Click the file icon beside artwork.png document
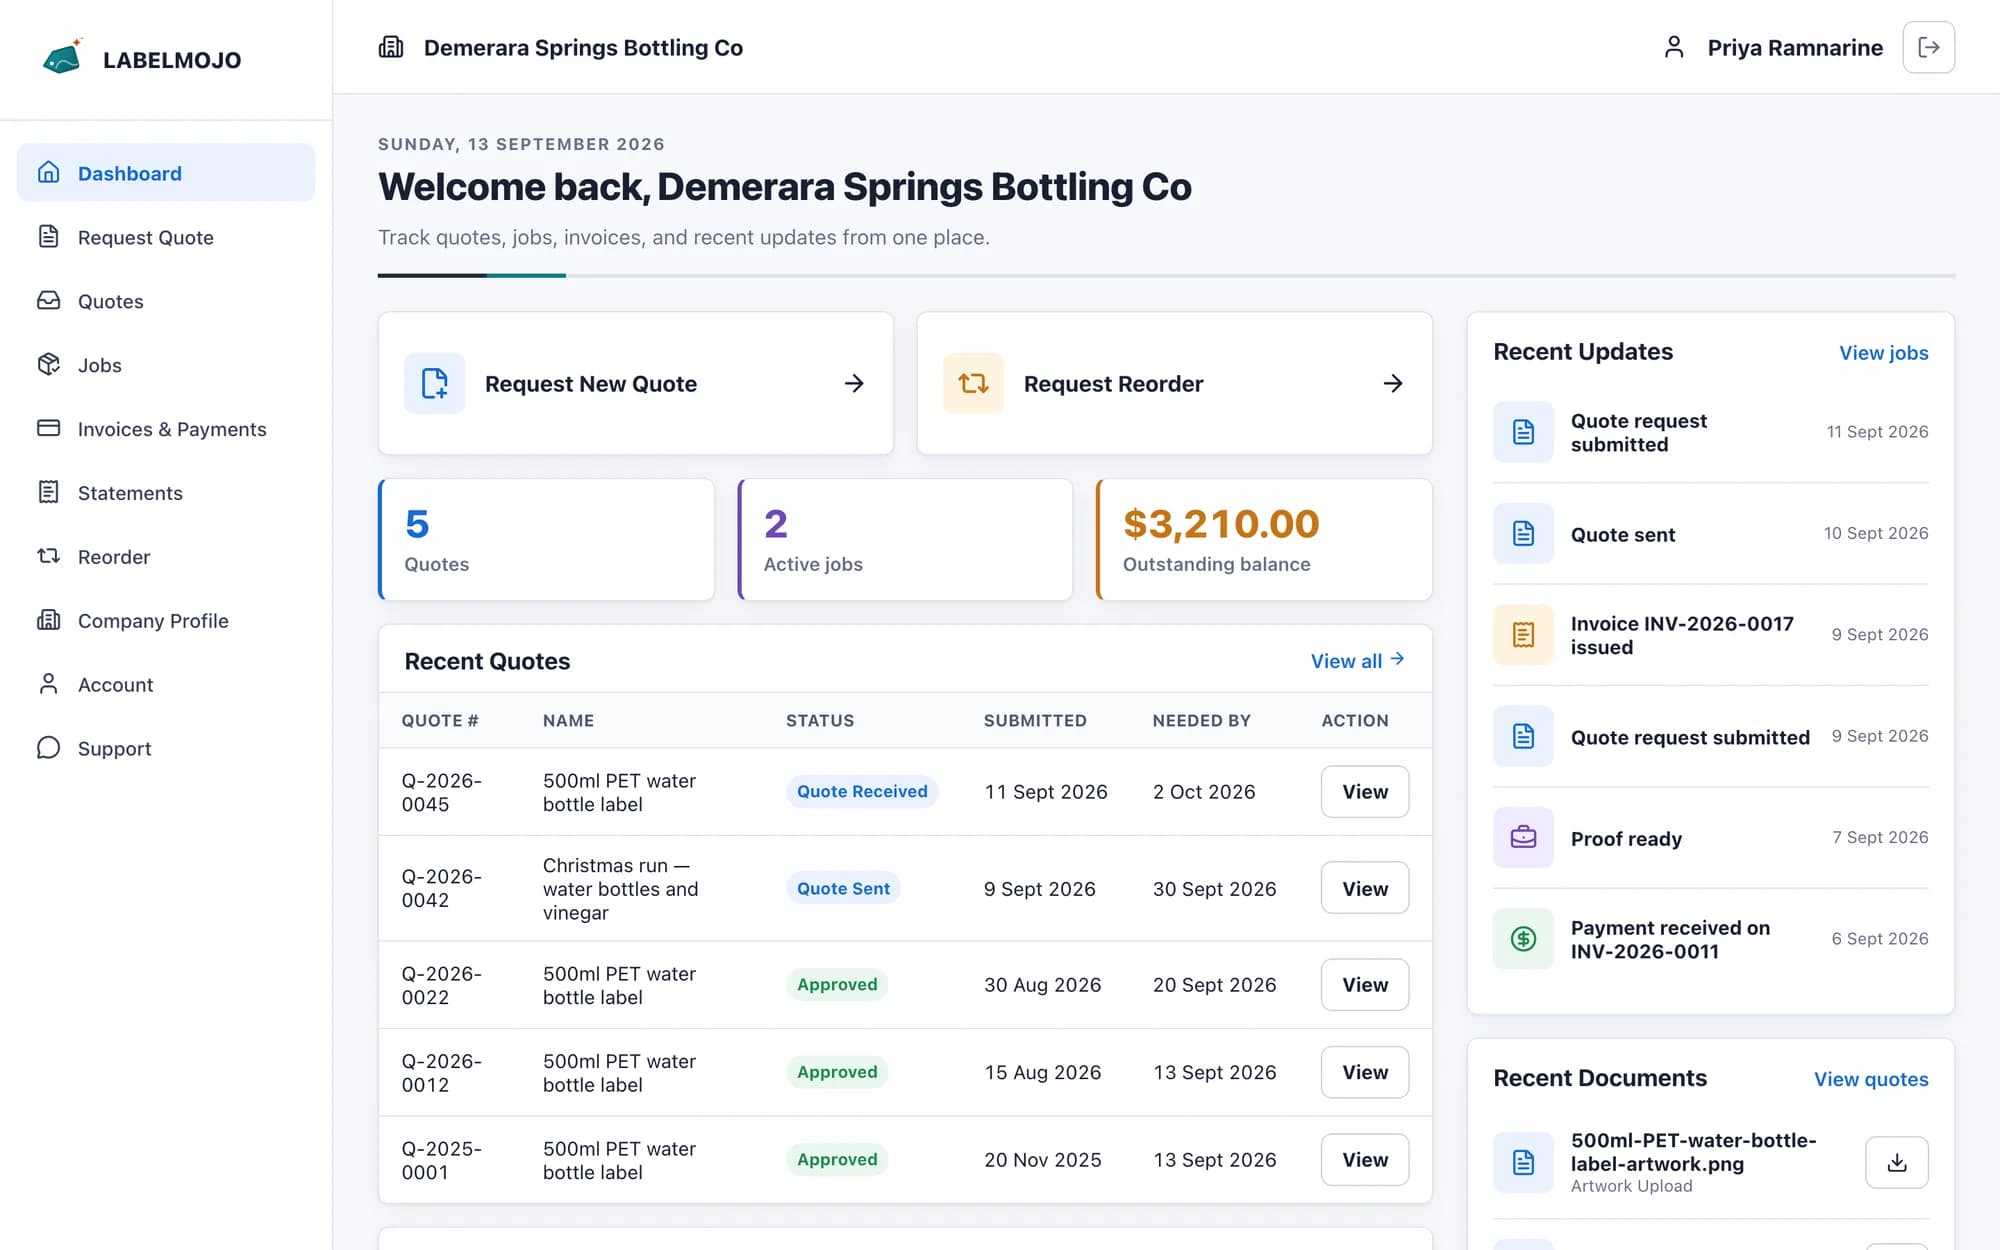Viewport: 2000px width, 1250px height. [x=1523, y=1162]
